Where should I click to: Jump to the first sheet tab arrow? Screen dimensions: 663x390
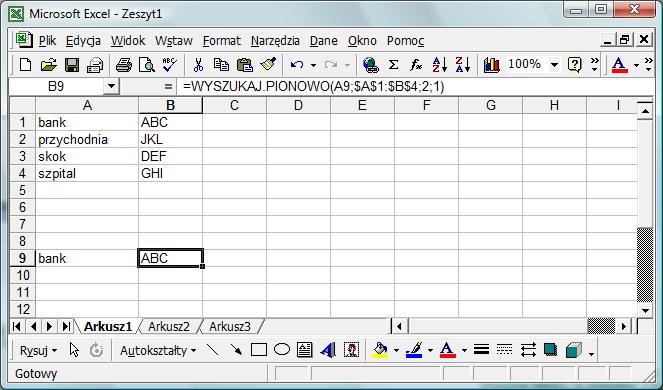pyautogui.click(x=17, y=326)
